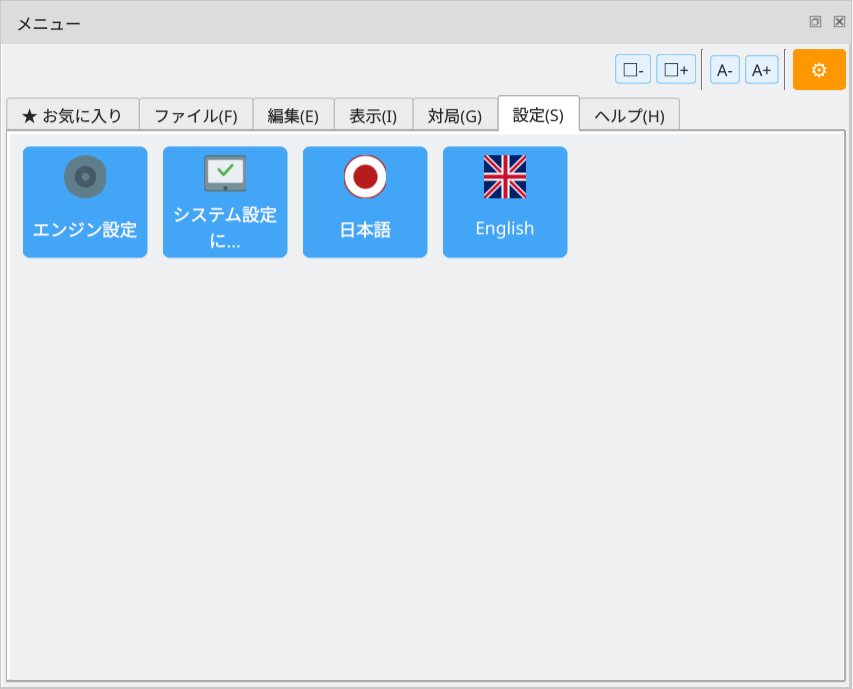Viewport: 853px width, 689px height.
Task: Decrease font size via the A- icon
Action: (723, 69)
